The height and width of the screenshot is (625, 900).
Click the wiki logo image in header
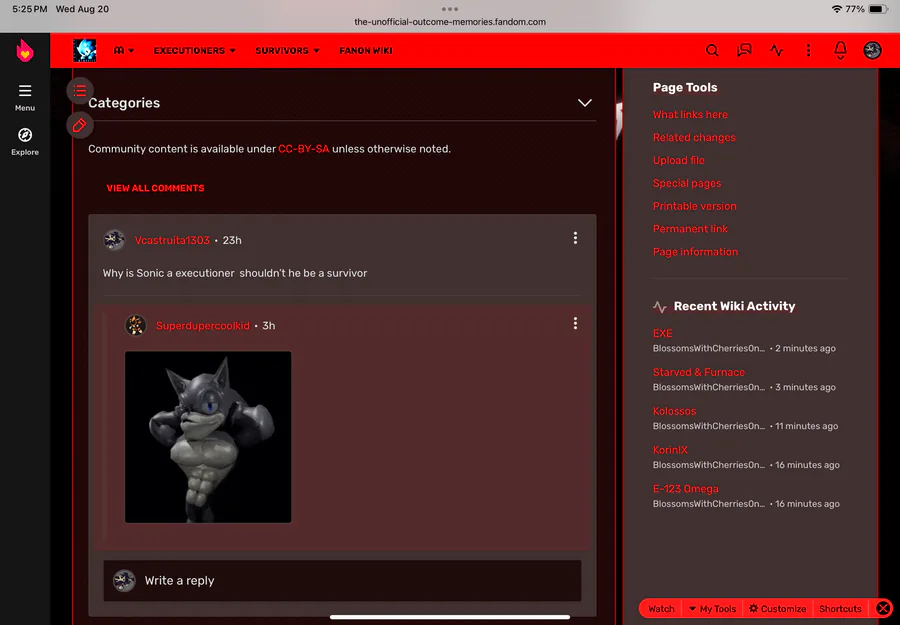click(x=84, y=51)
